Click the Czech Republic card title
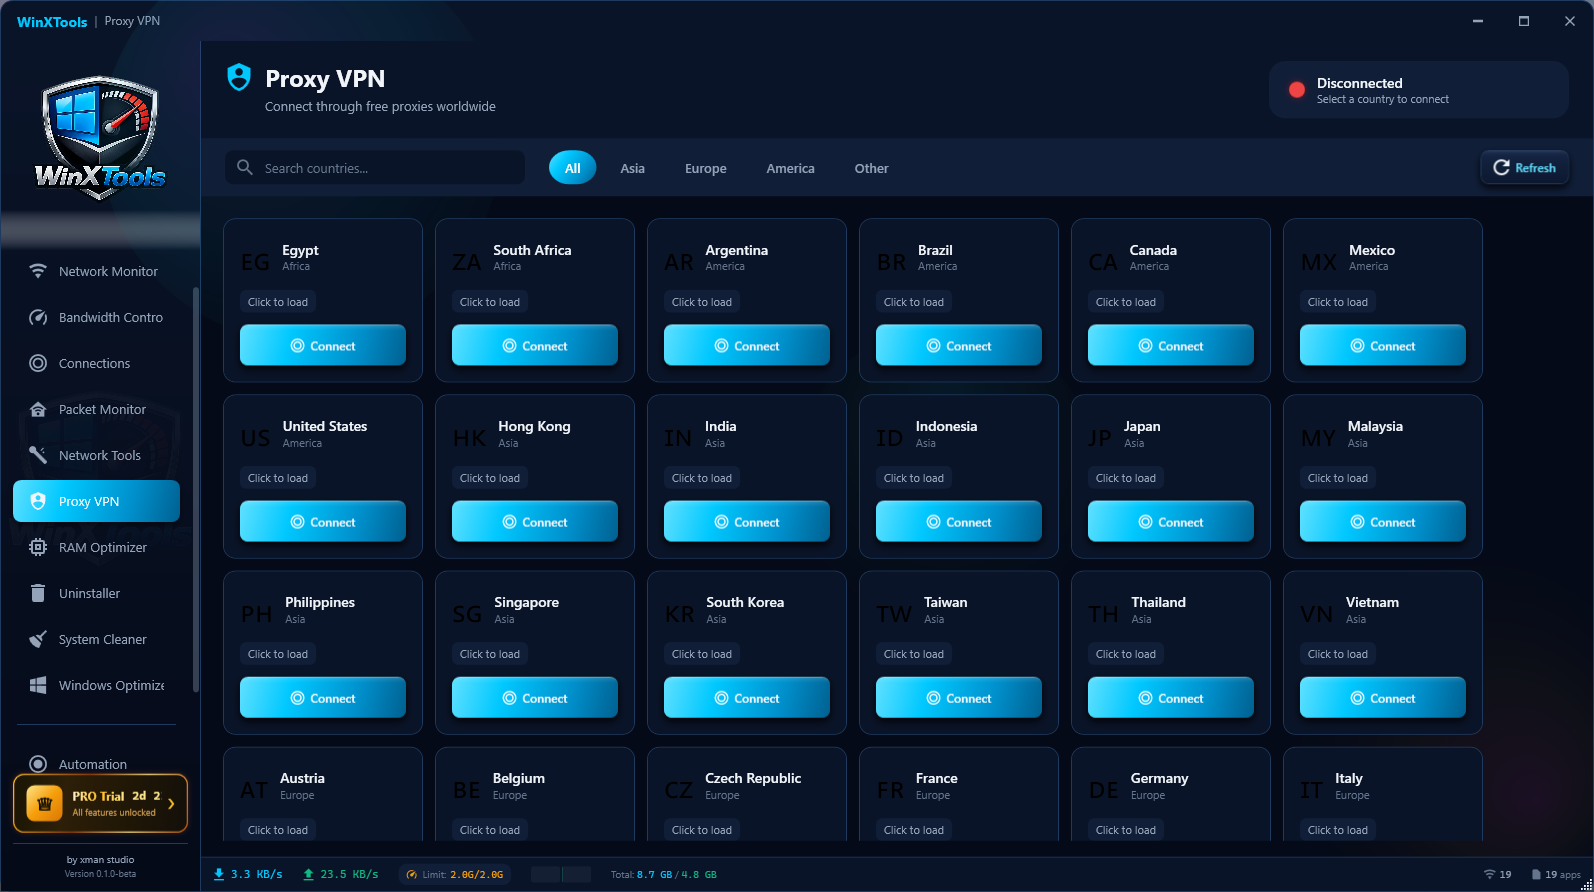The width and height of the screenshot is (1594, 892). click(753, 778)
